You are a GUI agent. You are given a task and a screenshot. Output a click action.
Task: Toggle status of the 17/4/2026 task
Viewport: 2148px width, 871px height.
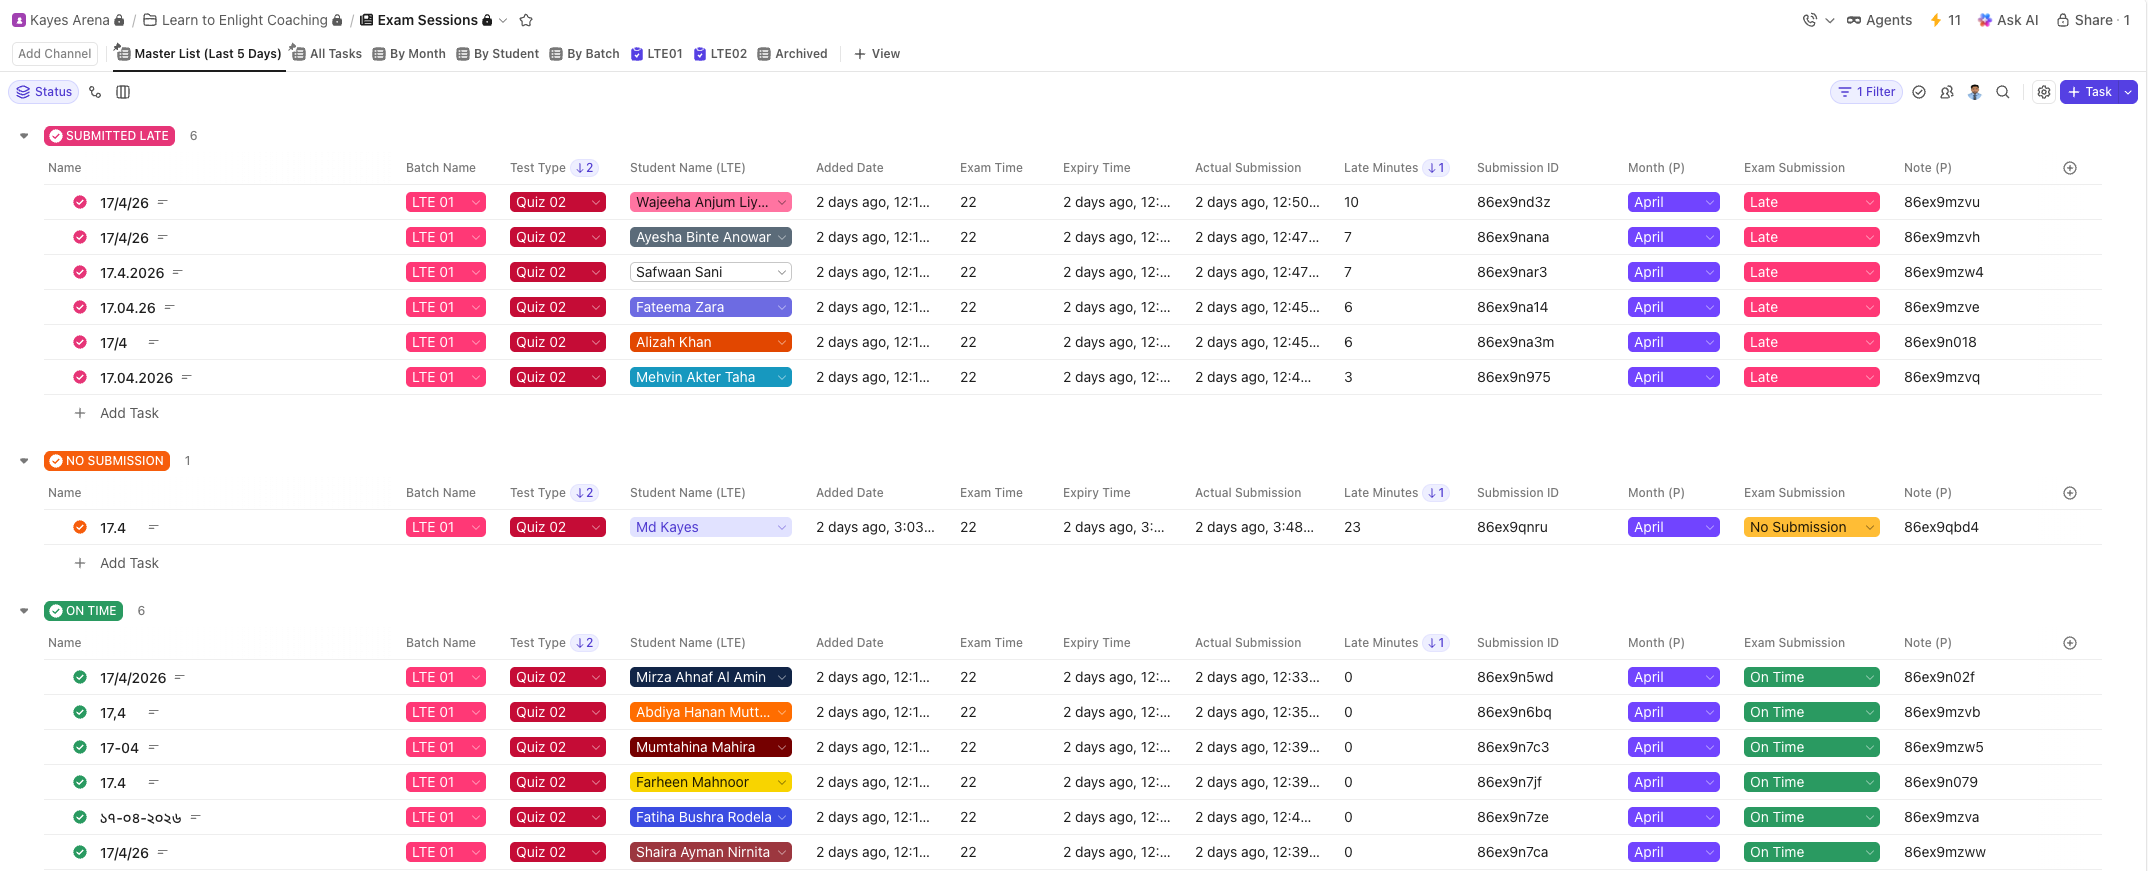[x=80, y=677]
